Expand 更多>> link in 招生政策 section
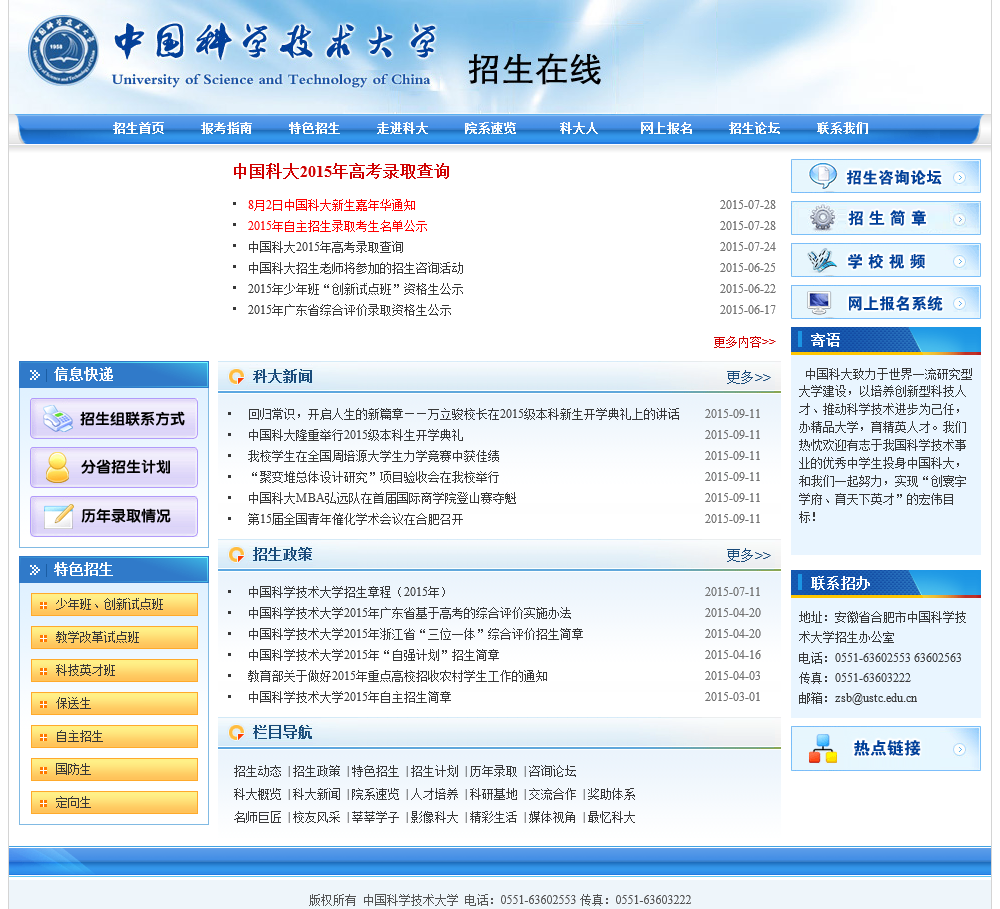Viewport: 1000px width, 909px height. coord(749,555)
